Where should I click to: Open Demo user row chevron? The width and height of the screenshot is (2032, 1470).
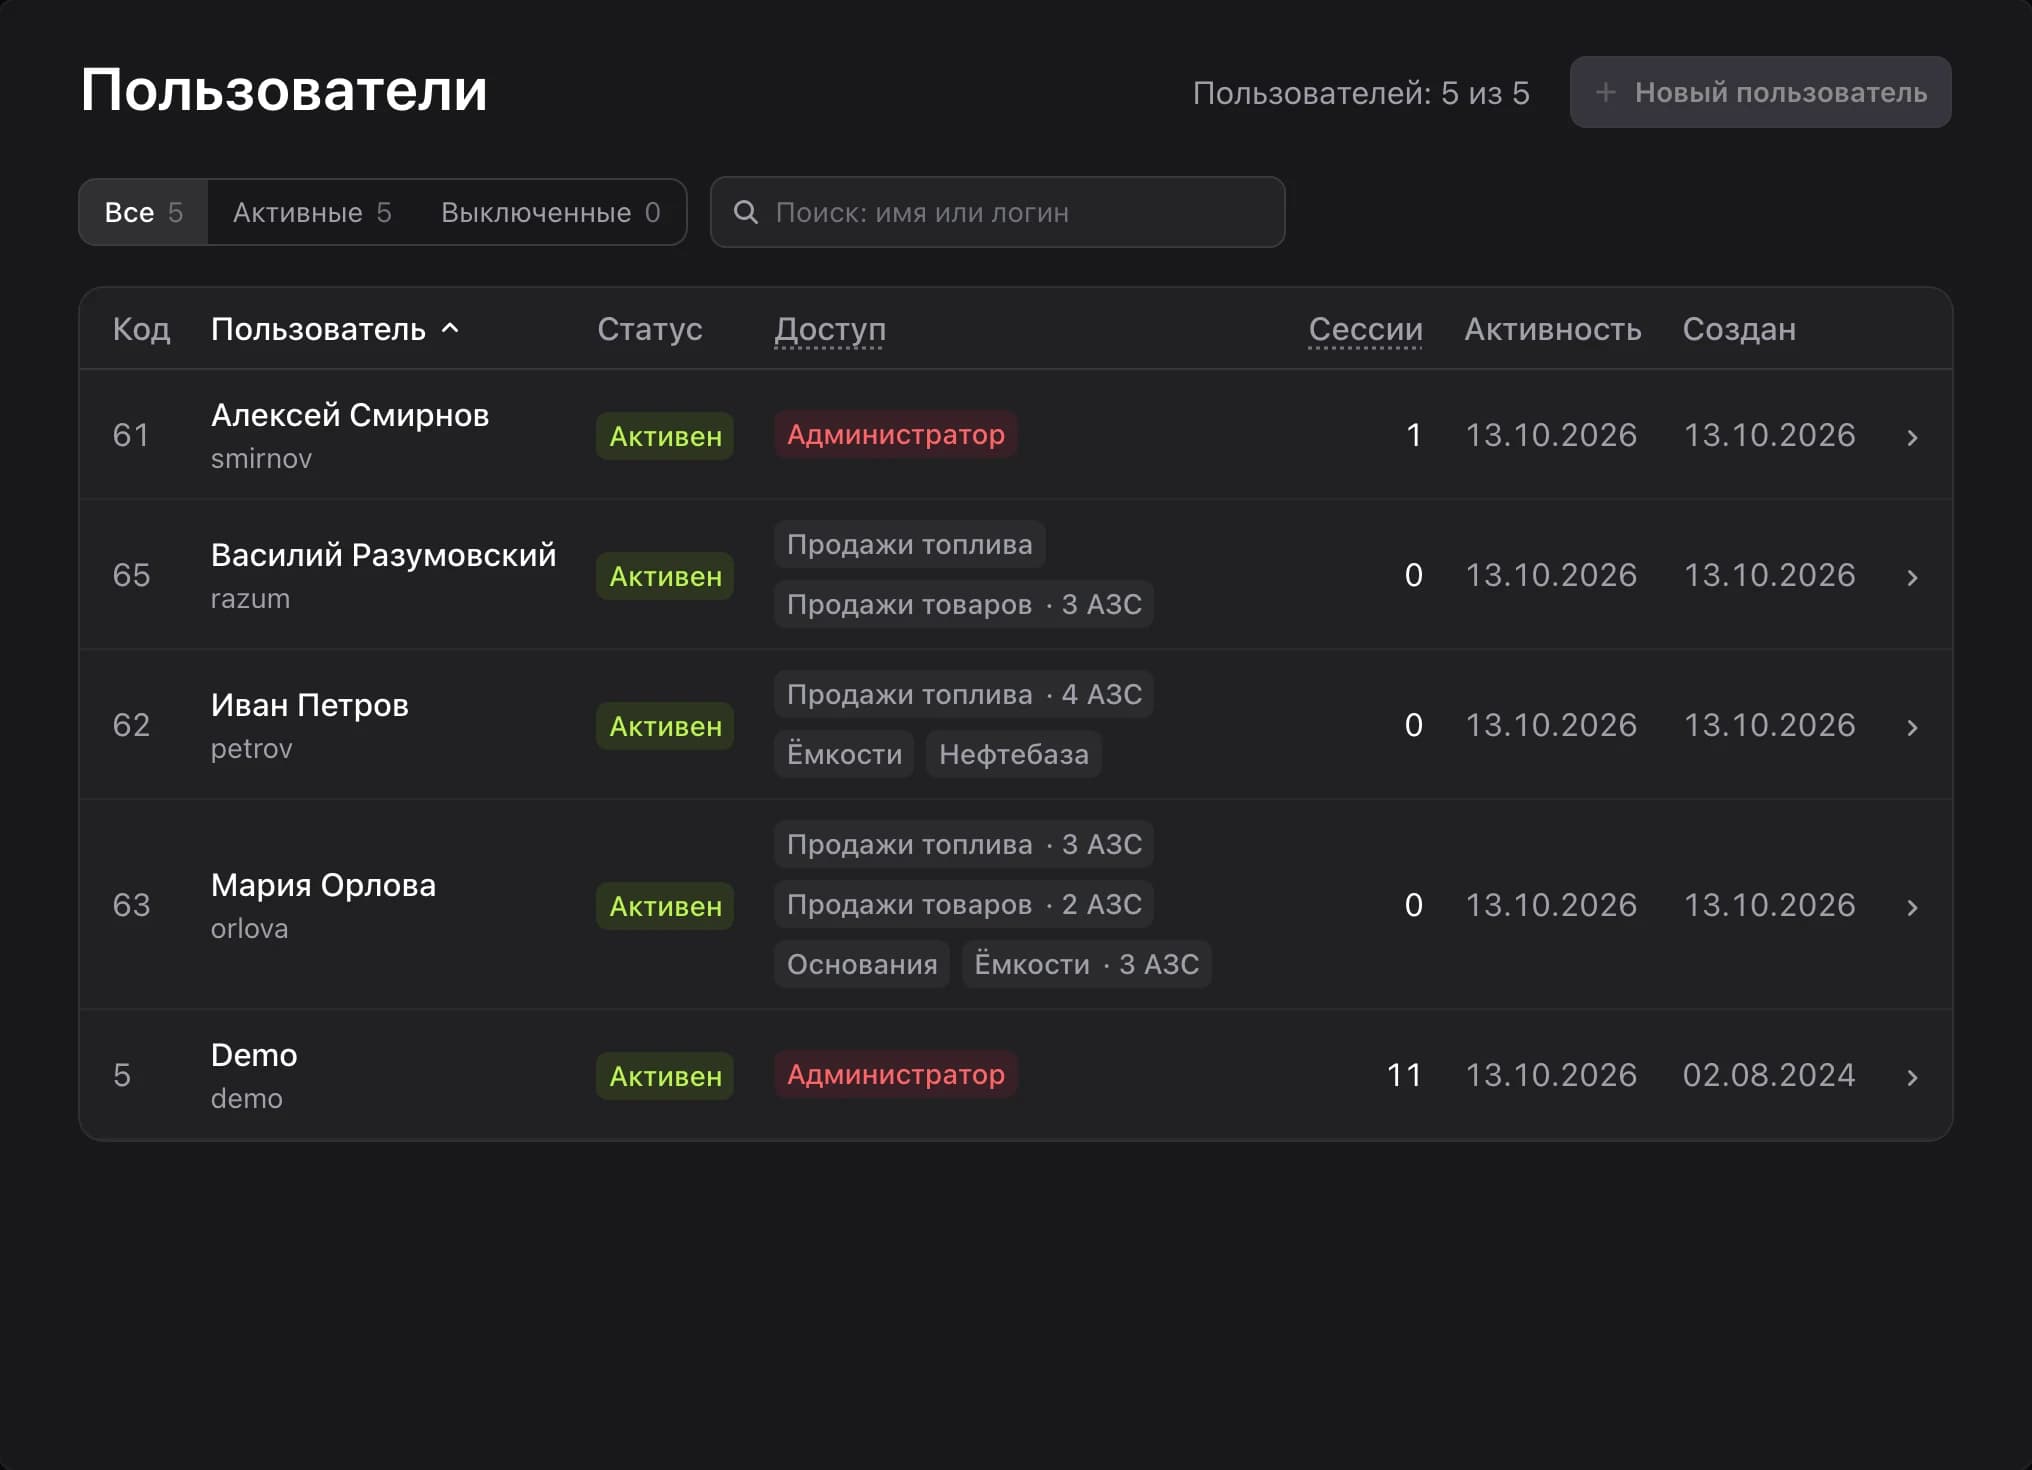click(x=1912, y=1077)
